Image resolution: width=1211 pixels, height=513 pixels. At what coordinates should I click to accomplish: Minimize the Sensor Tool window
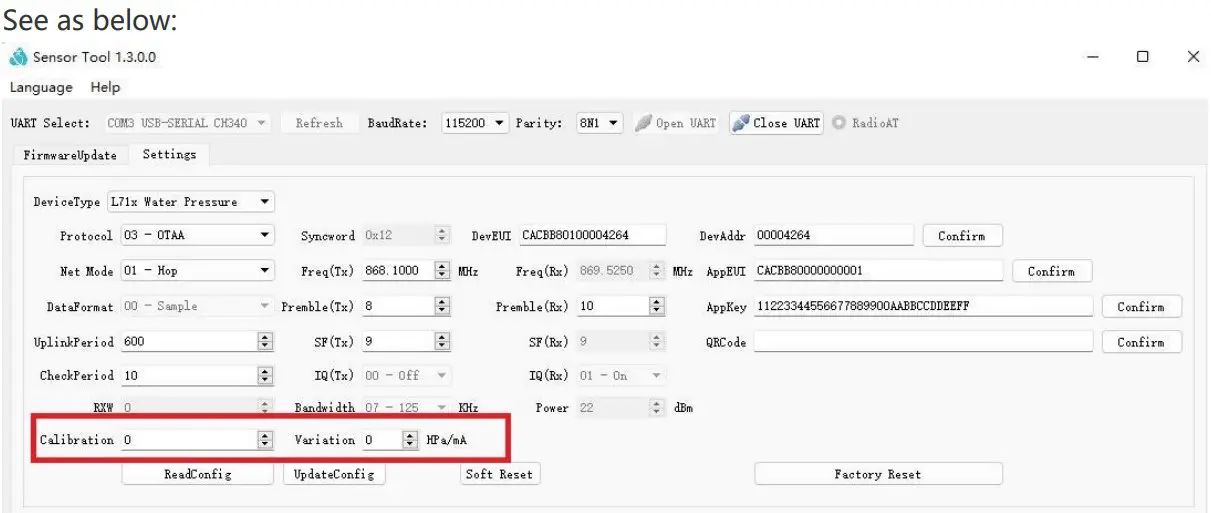(x=1093, y=57)
